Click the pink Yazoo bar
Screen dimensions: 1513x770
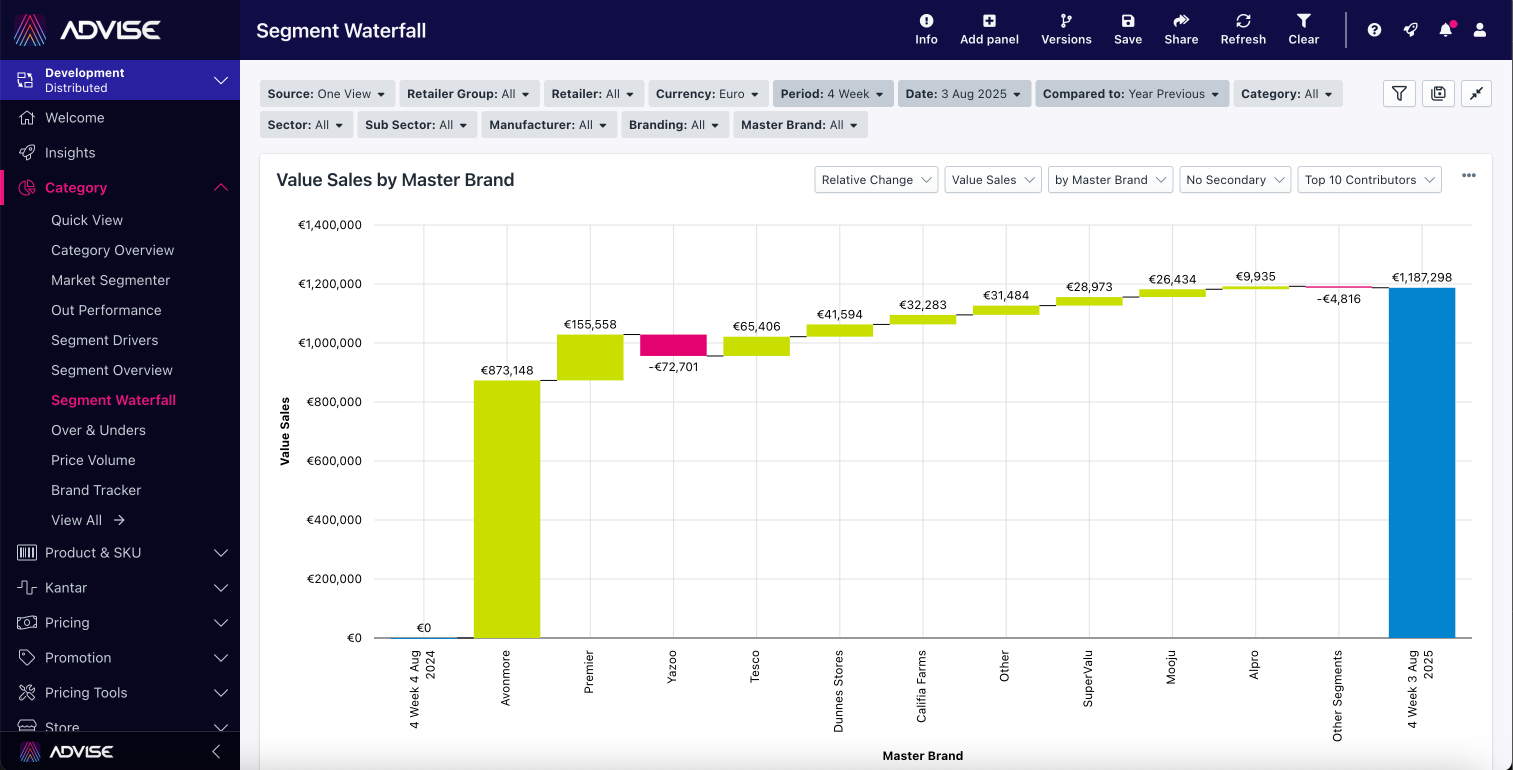673,345
